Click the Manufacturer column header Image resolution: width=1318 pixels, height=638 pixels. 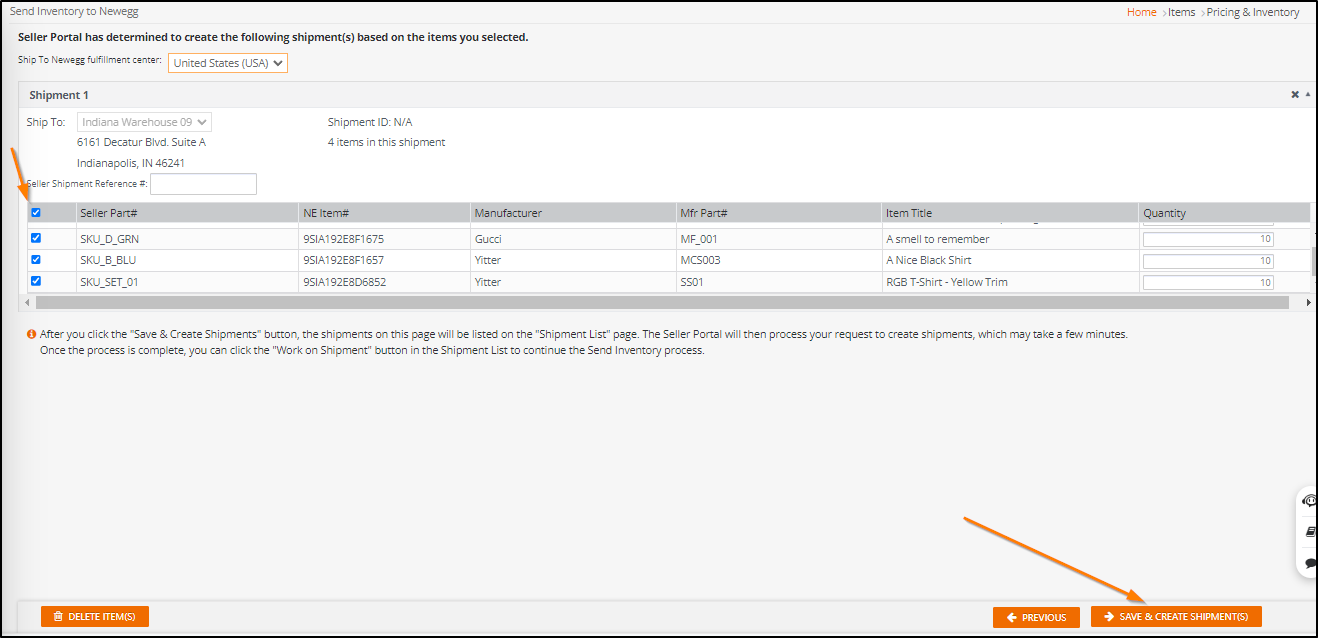click(x=573, y=213)
